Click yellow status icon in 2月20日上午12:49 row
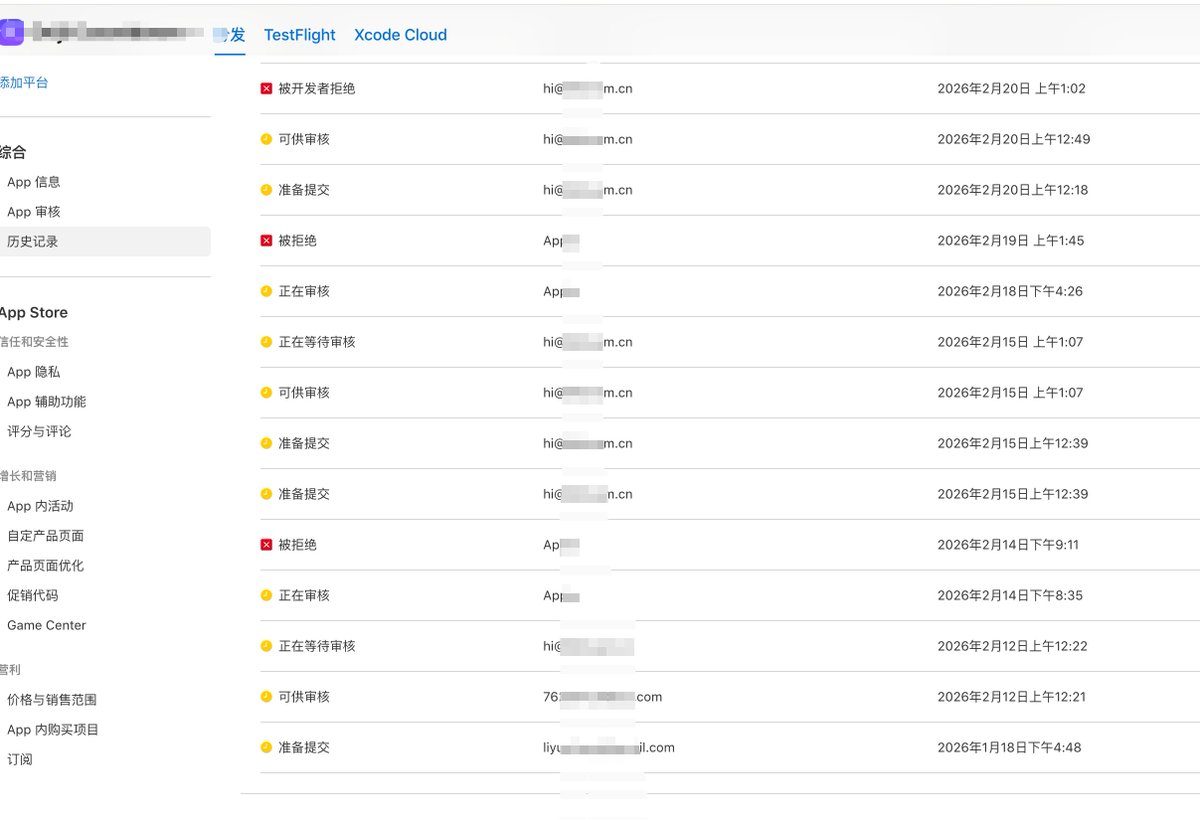Screen dimensions: 1200x820 [266, 139]
